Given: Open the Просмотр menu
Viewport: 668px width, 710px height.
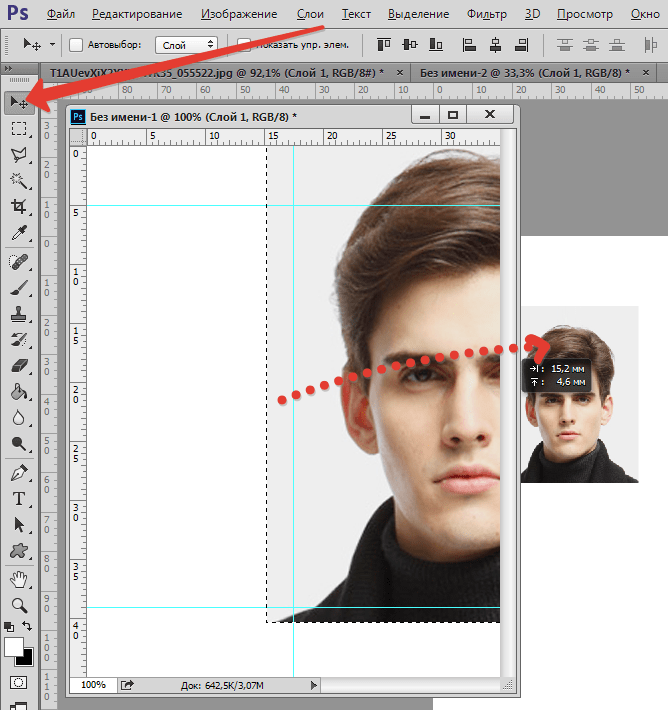Looking at the screenshot, I should point(585,14).
